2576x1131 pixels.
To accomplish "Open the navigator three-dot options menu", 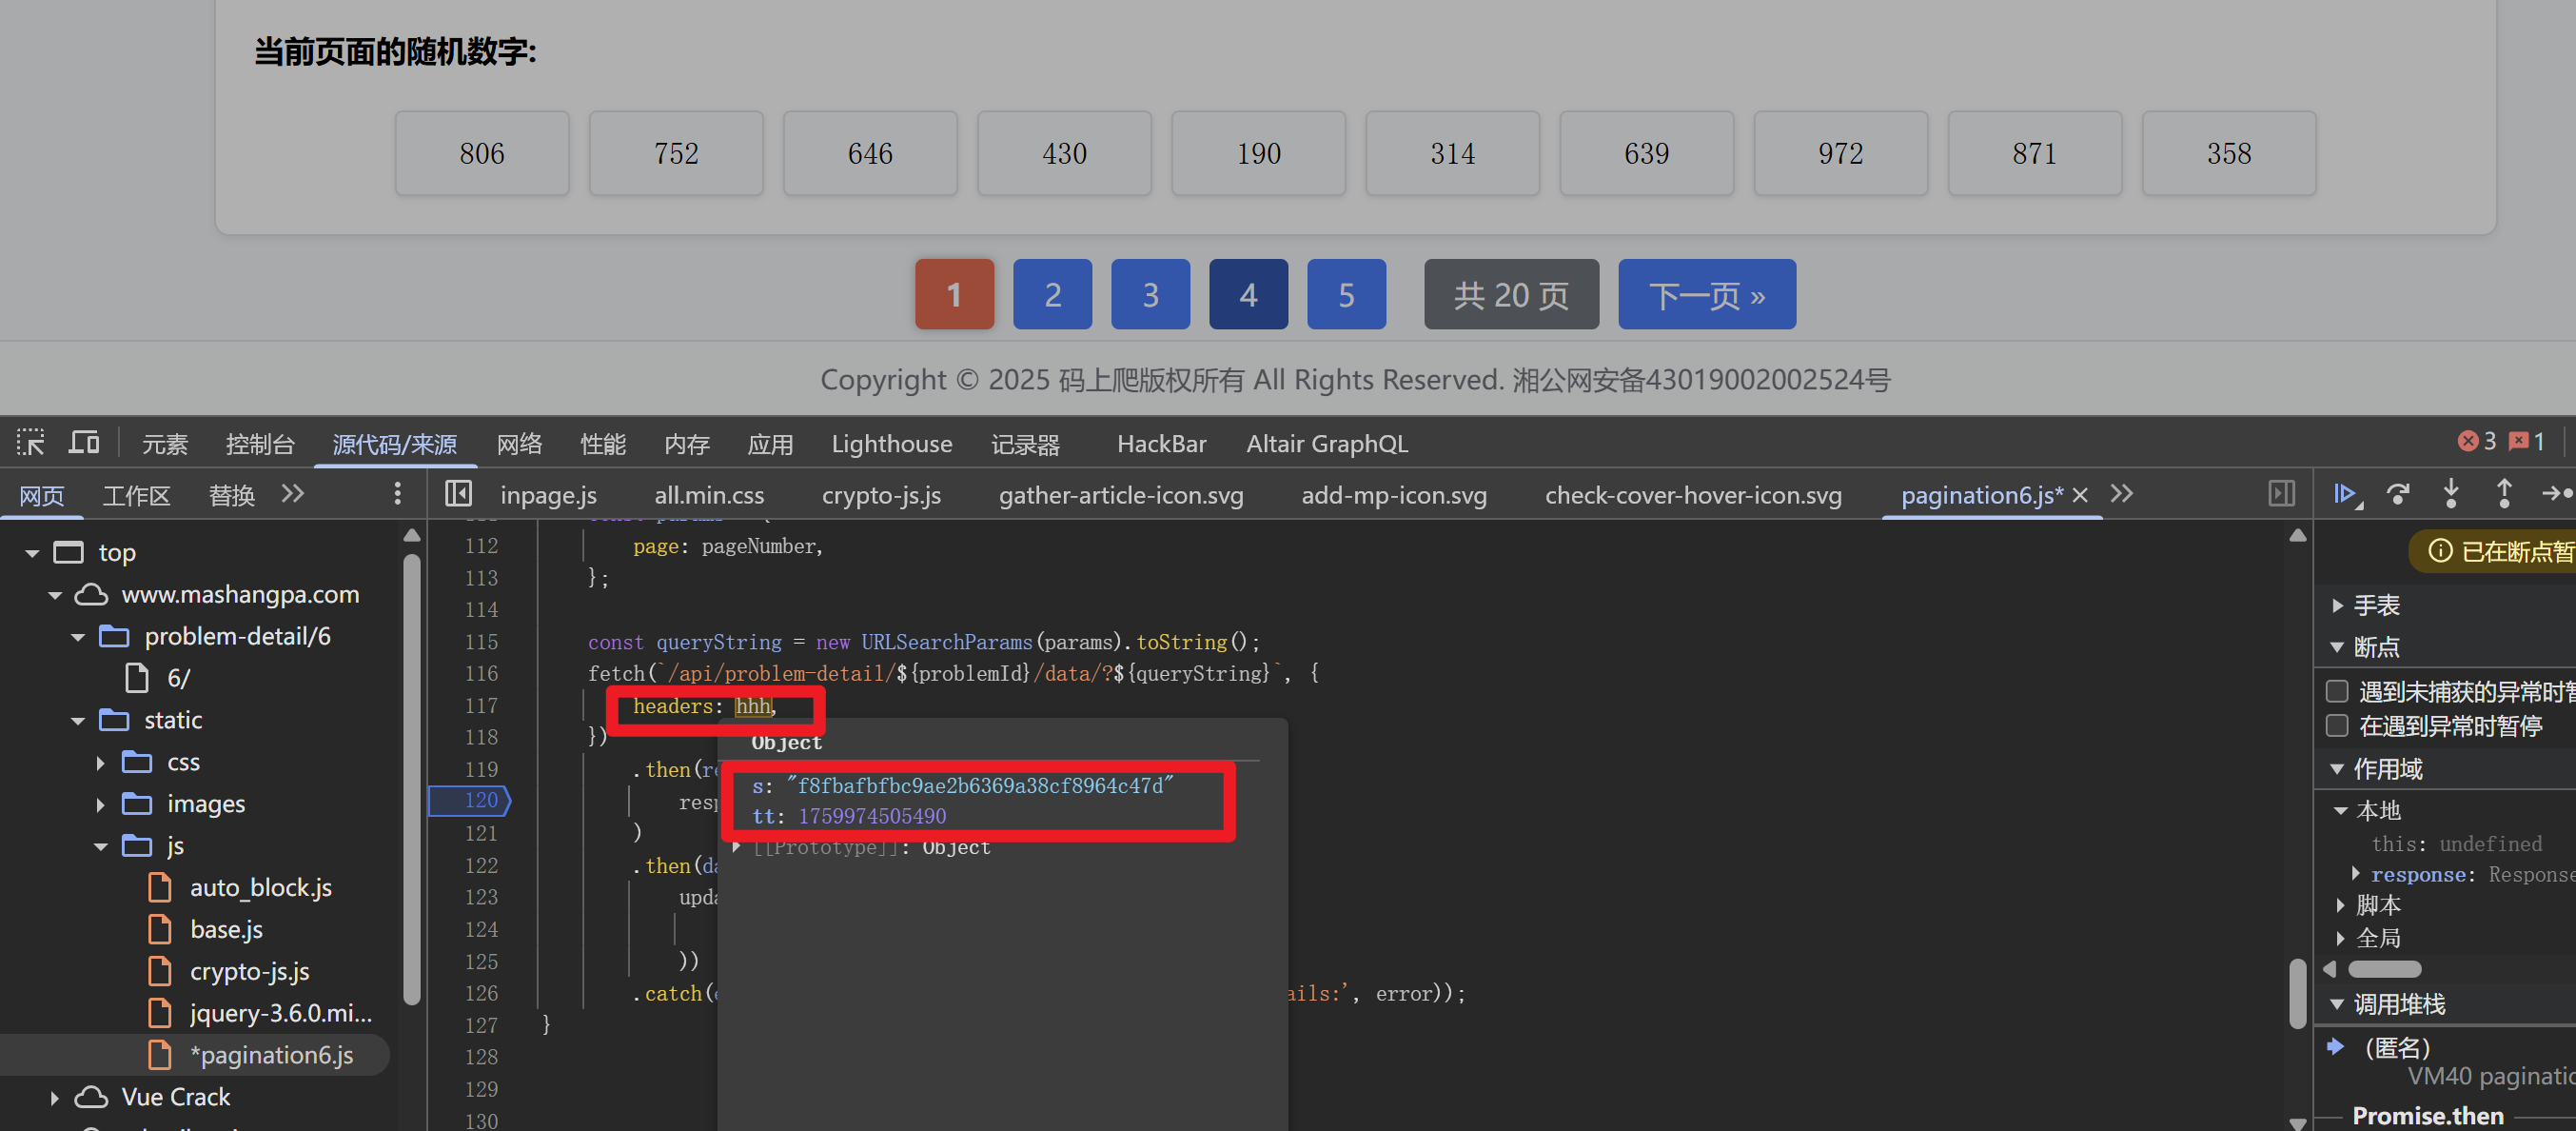I will (x=397, y=494).
